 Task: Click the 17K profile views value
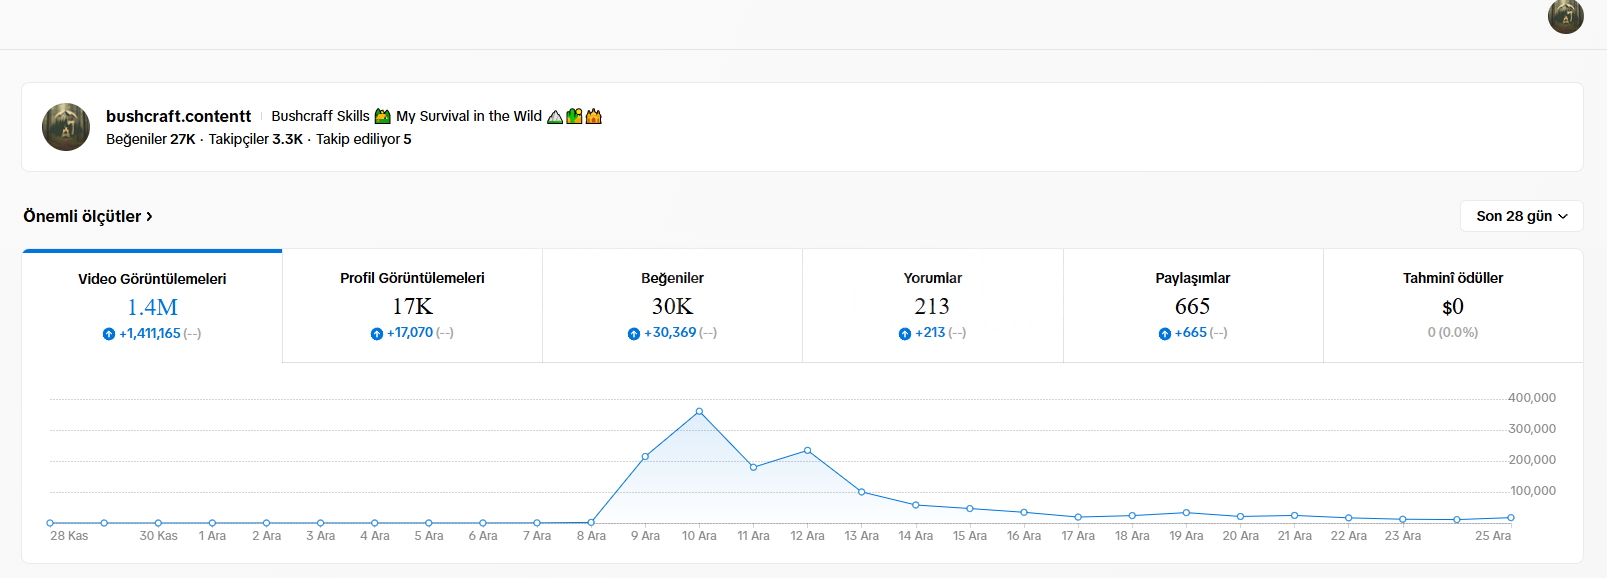(412, 306)
